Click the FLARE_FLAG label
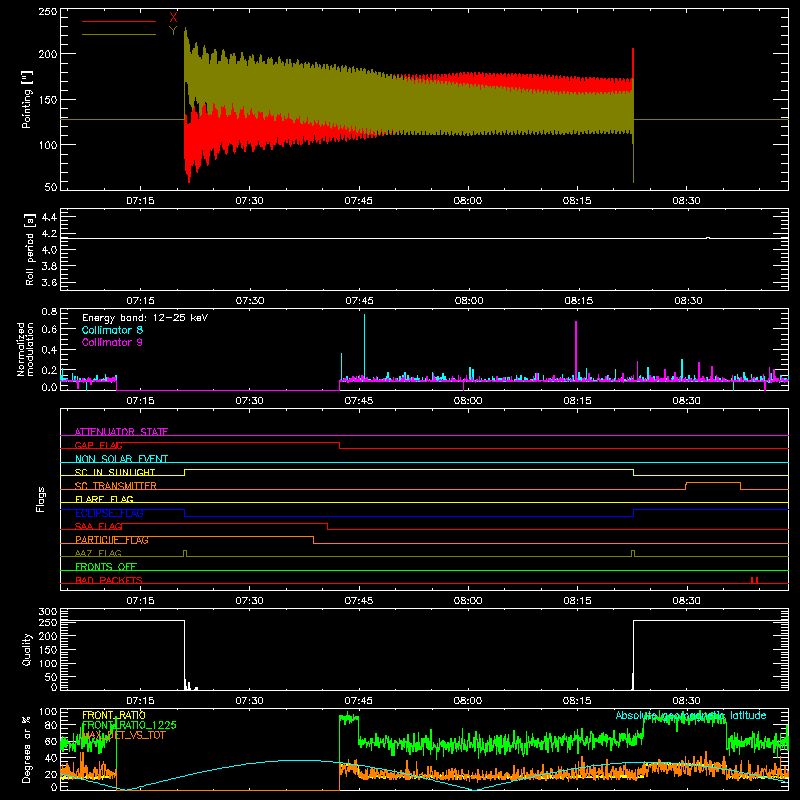Viewport: 800px width, 800px height. [104, 499]
